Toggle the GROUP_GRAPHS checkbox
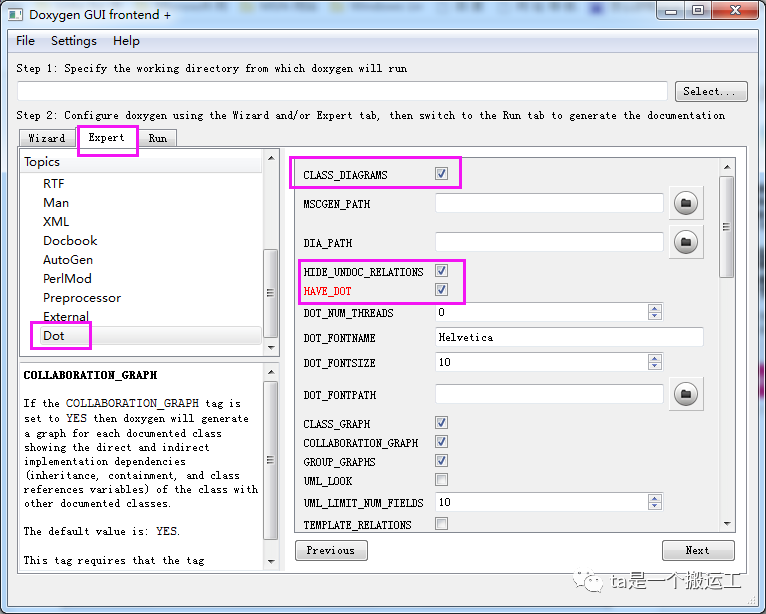 (x=442, y=461)
